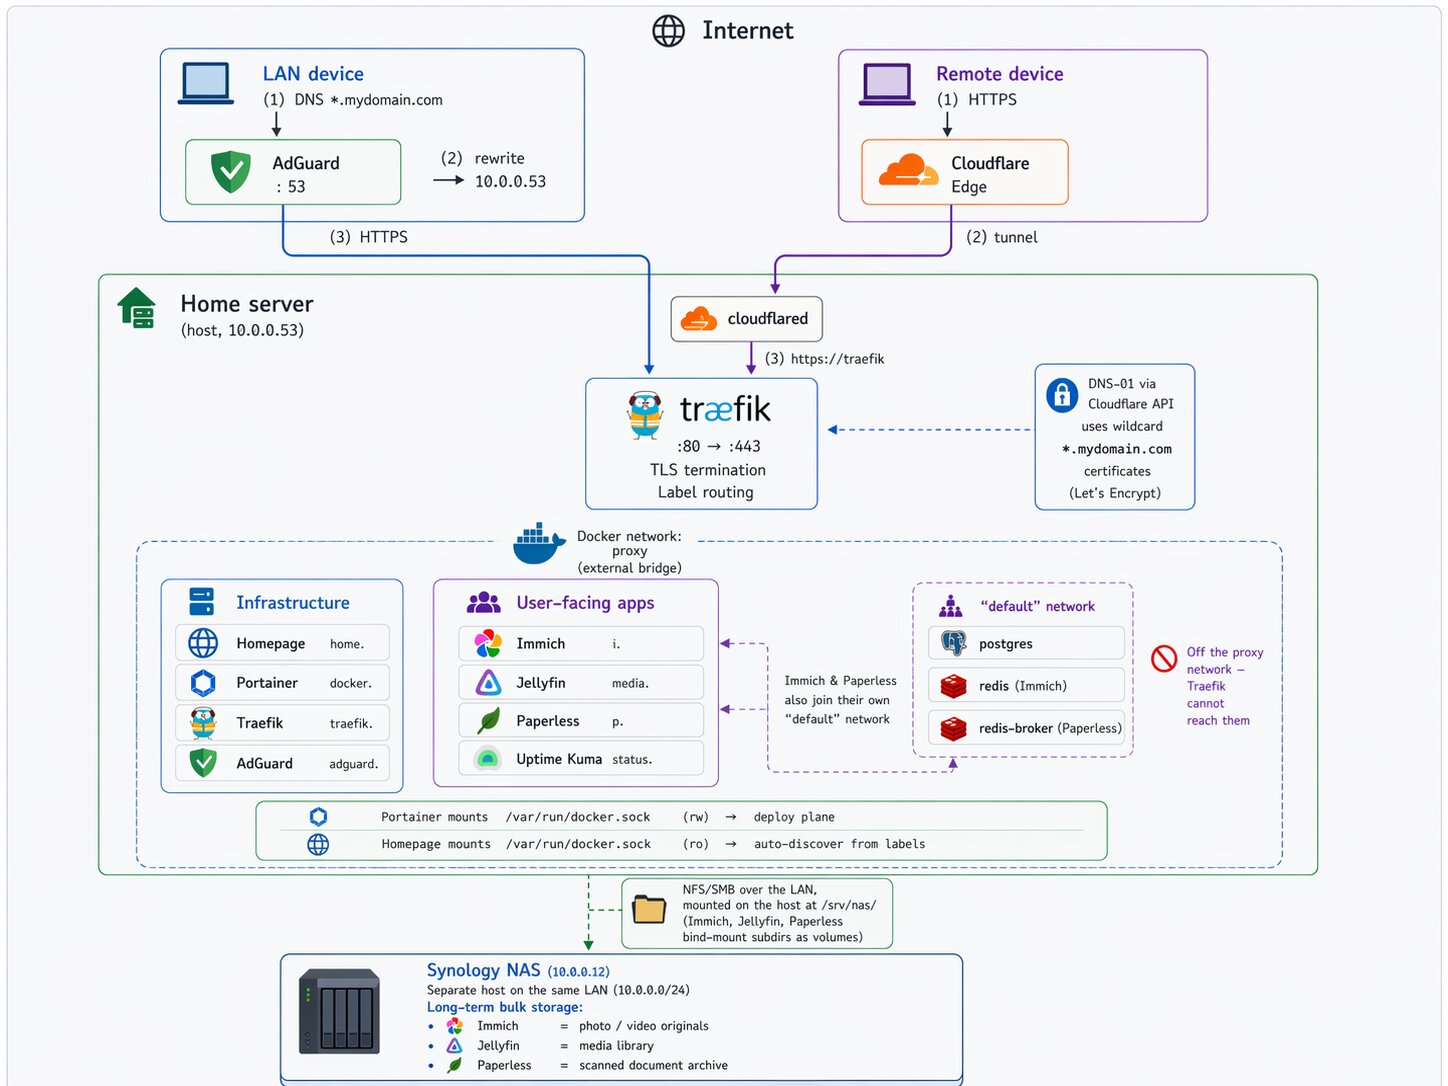Screen dimensions: 1448x1086
Task: Click the "(Let's Encrypt)" text
Action: click(1115, 493)
